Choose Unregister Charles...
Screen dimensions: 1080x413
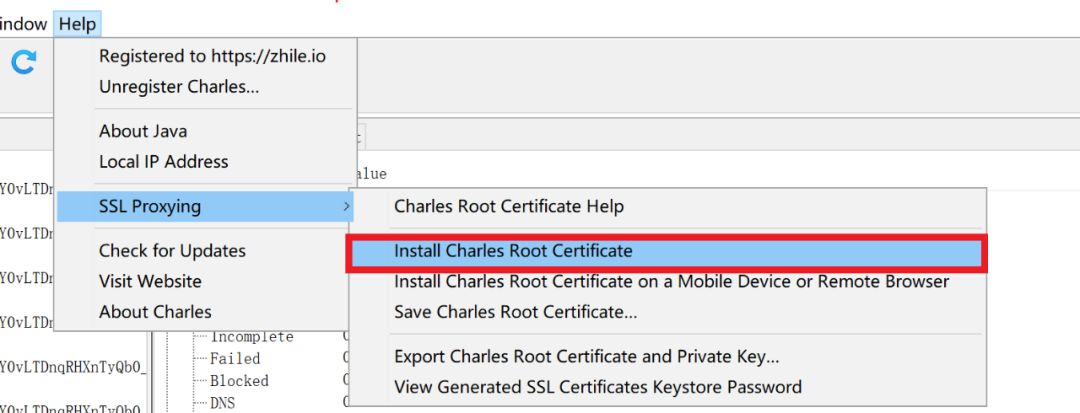point(205,87)
